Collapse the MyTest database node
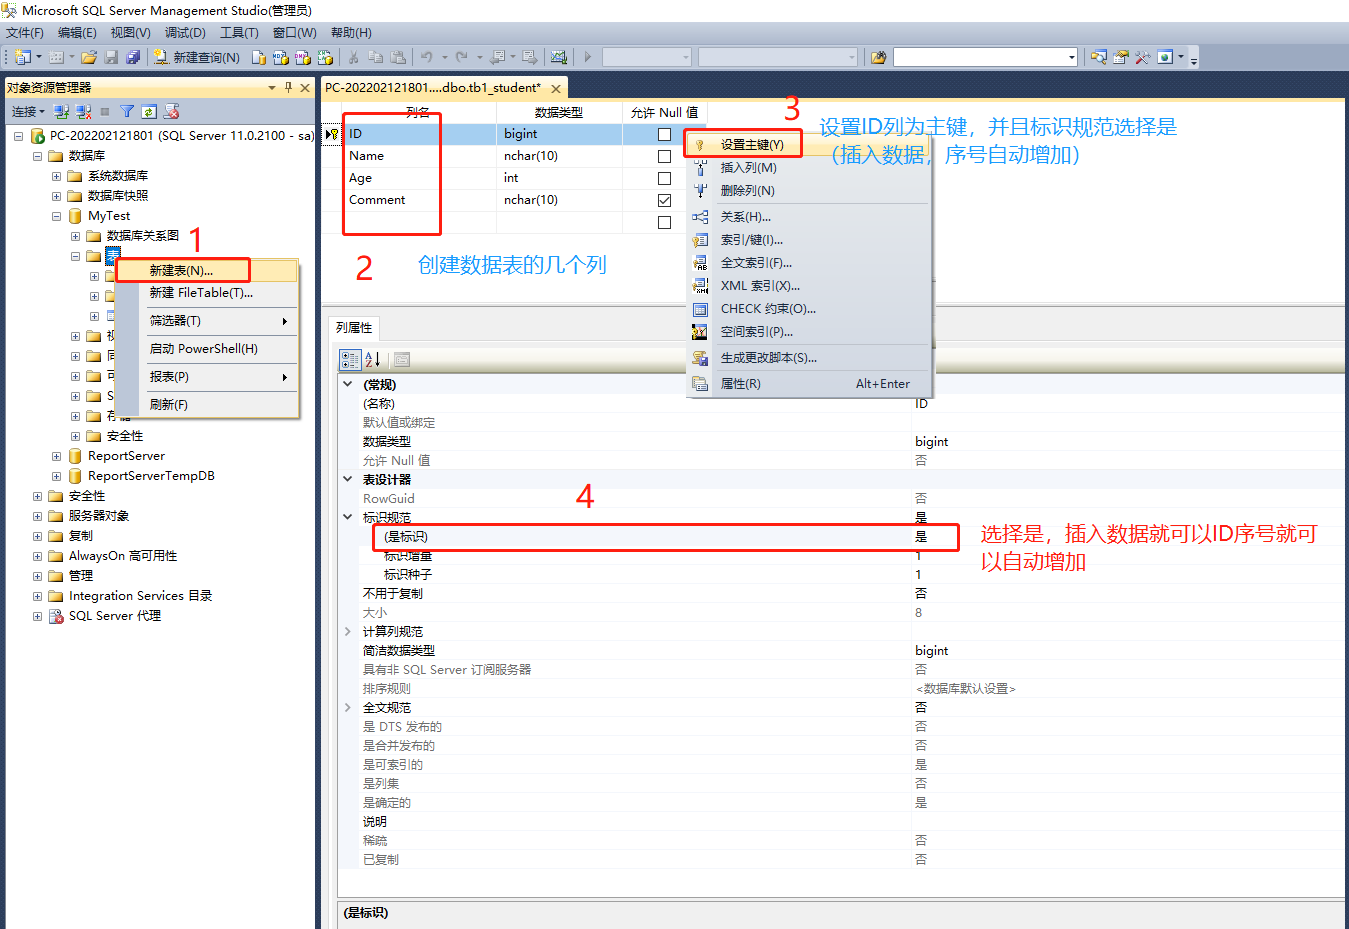The image size is (1349, 929). point(56,216)
